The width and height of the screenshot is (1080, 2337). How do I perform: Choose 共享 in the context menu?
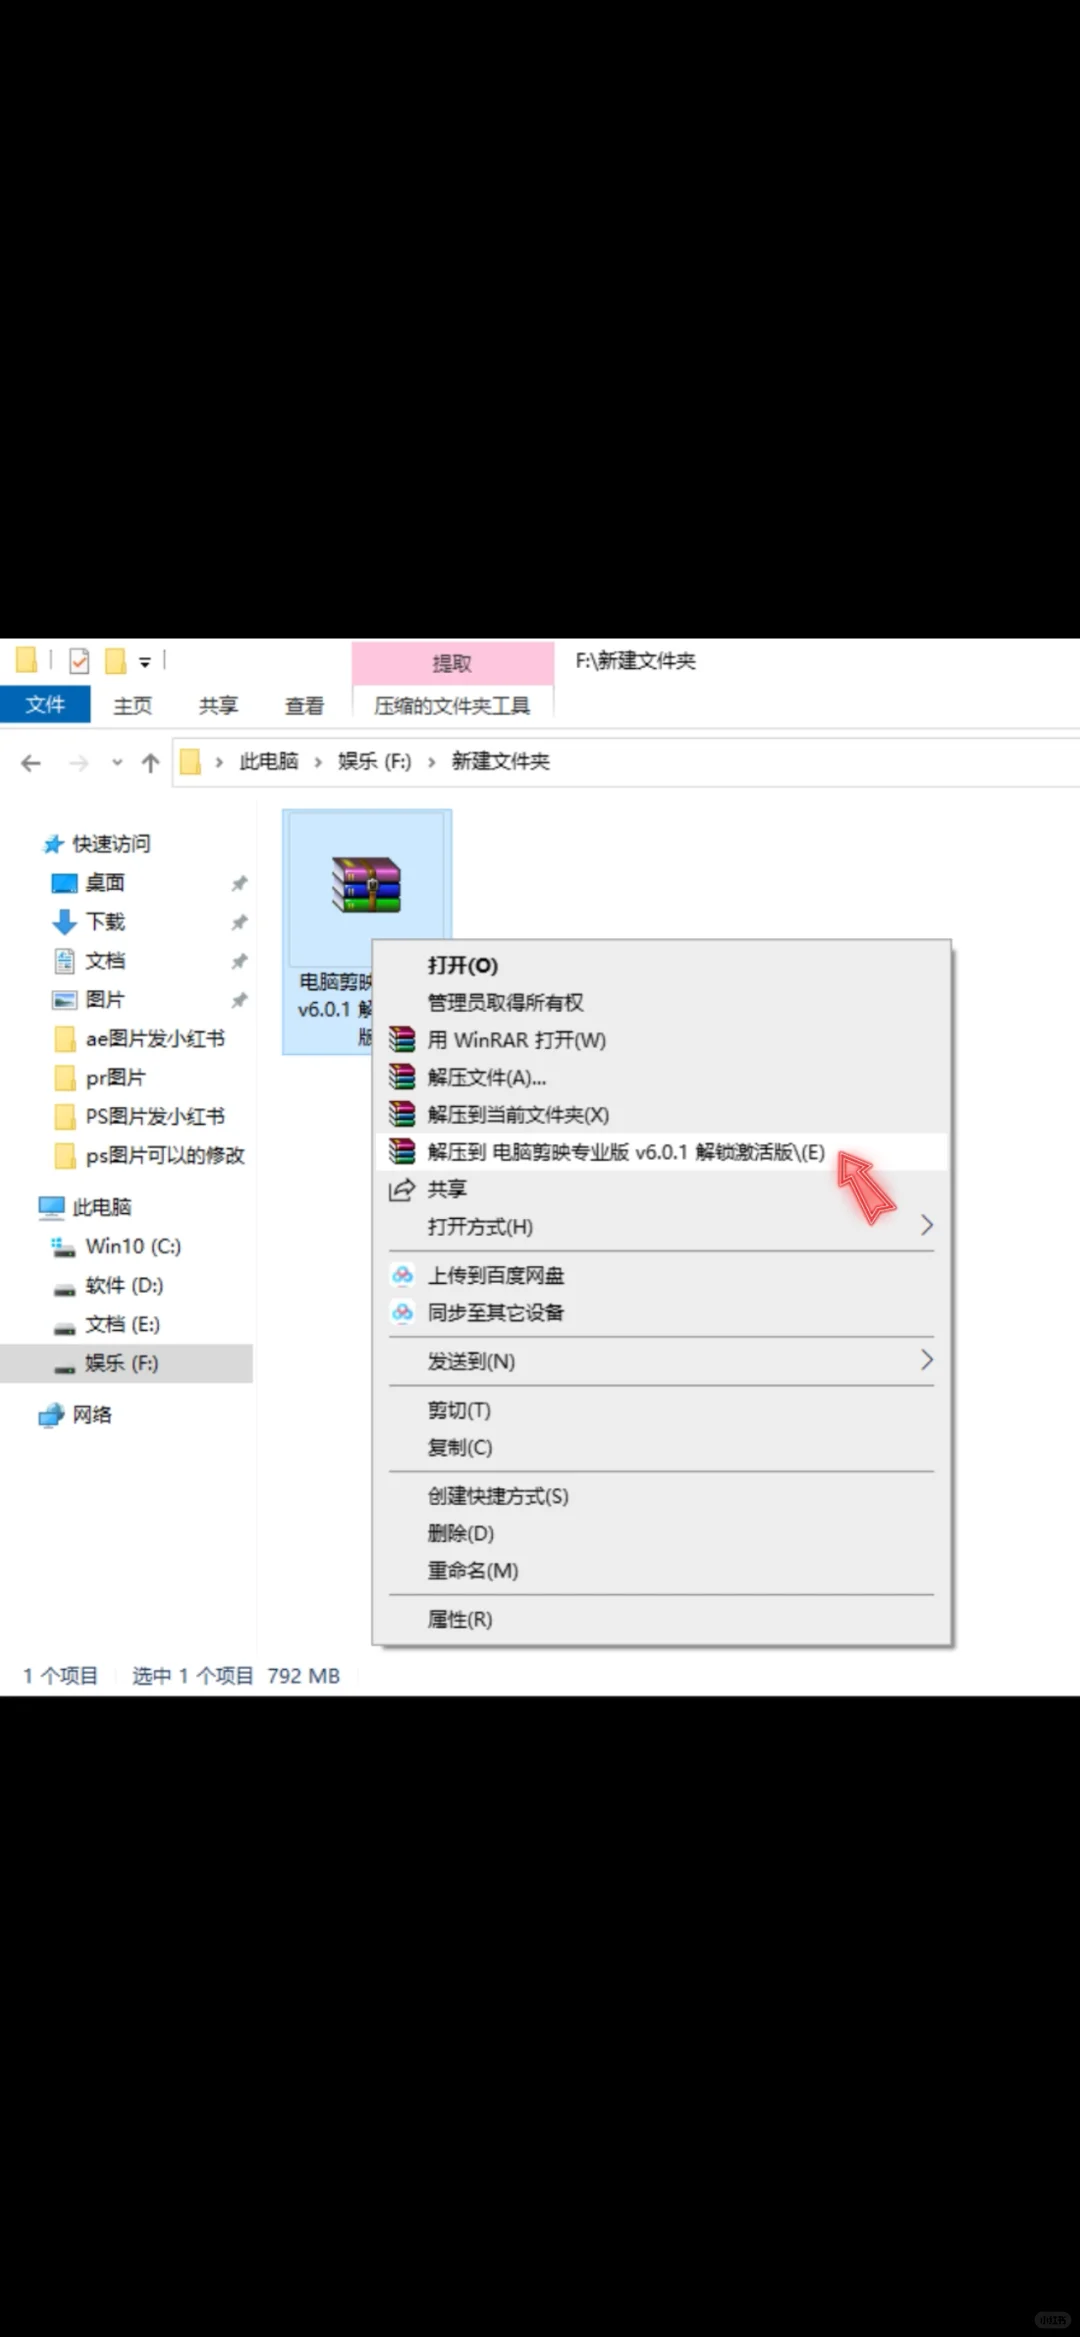point(662,1189)
